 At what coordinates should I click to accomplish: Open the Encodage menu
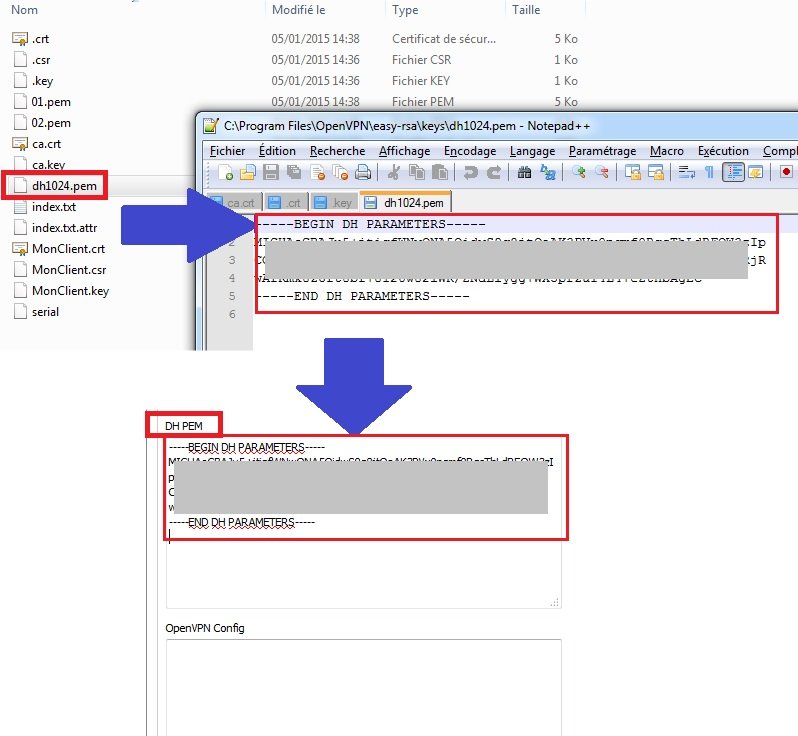click(x=470, y=151)
